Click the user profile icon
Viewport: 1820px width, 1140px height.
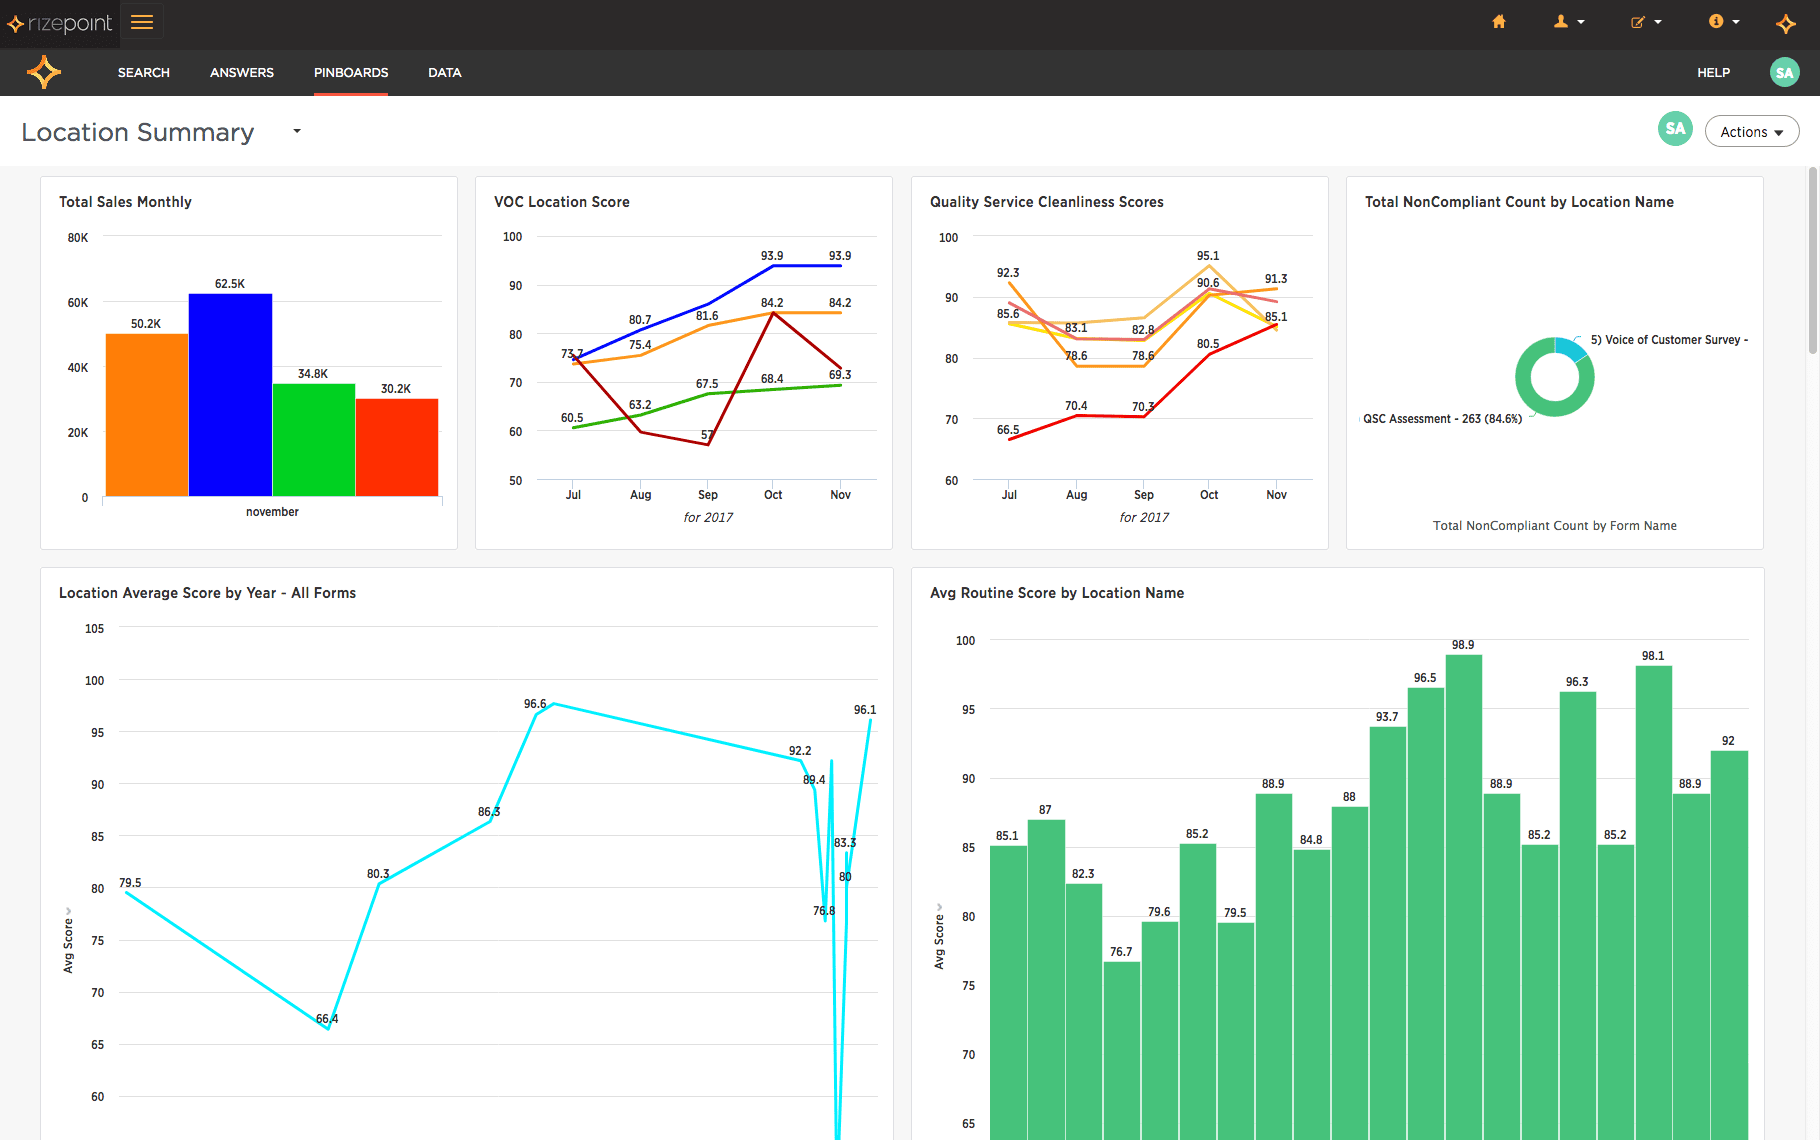pyautogui.click(x=1562, y=21)
